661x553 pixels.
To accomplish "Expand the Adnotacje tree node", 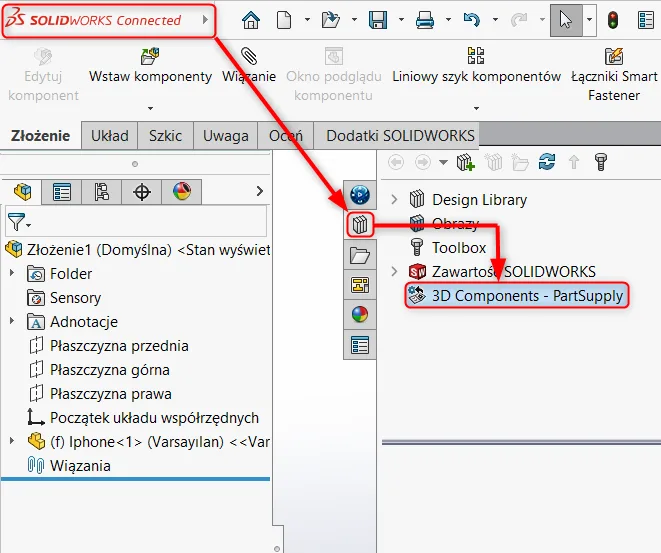I will (x=12, y=321).
